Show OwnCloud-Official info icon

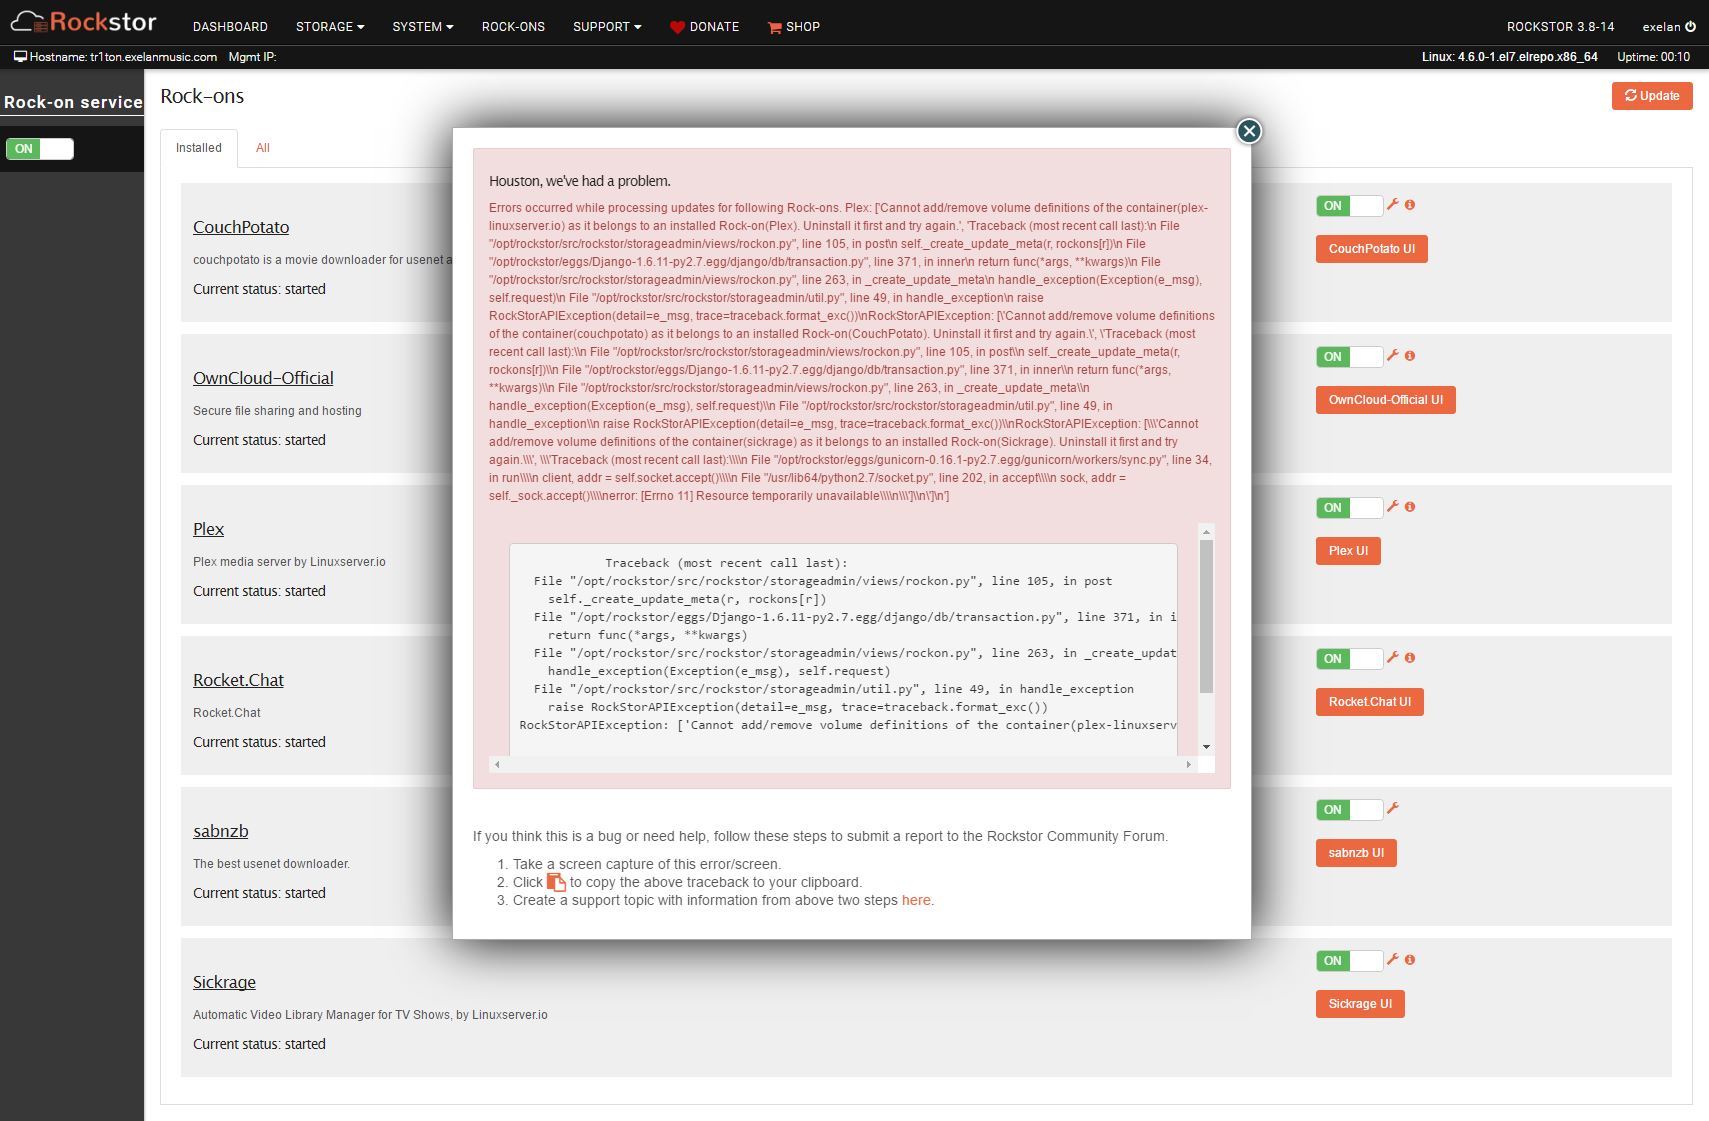[1410, 356]
